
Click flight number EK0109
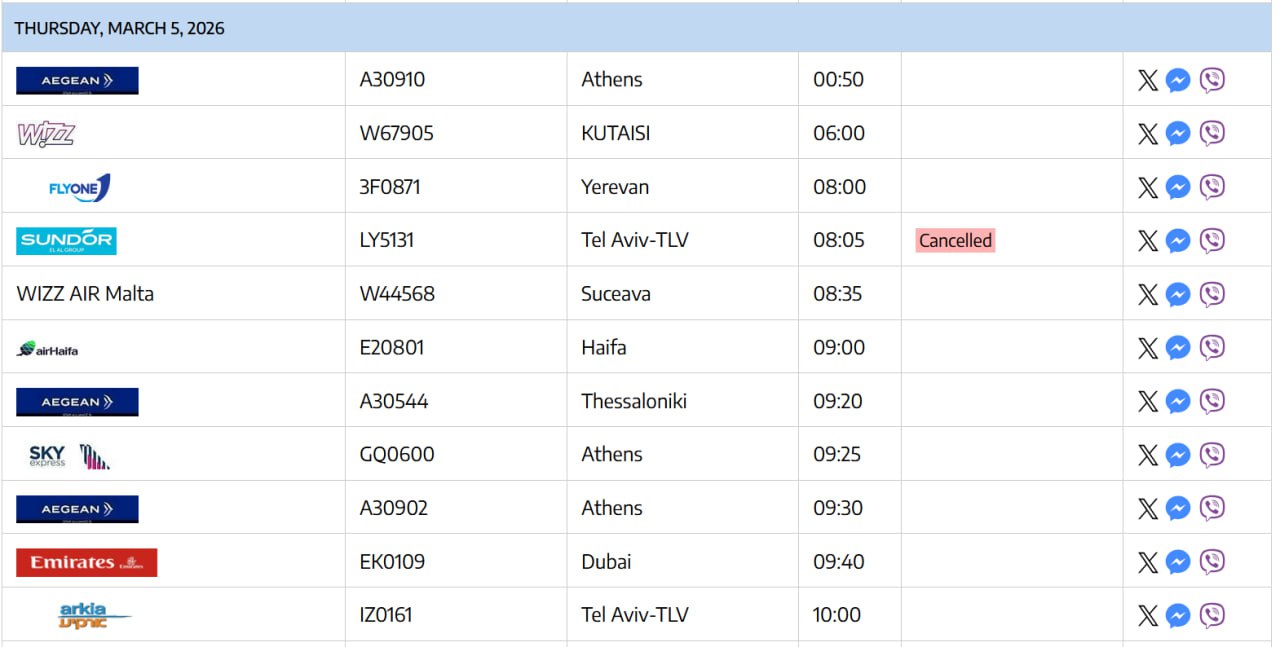392,562
